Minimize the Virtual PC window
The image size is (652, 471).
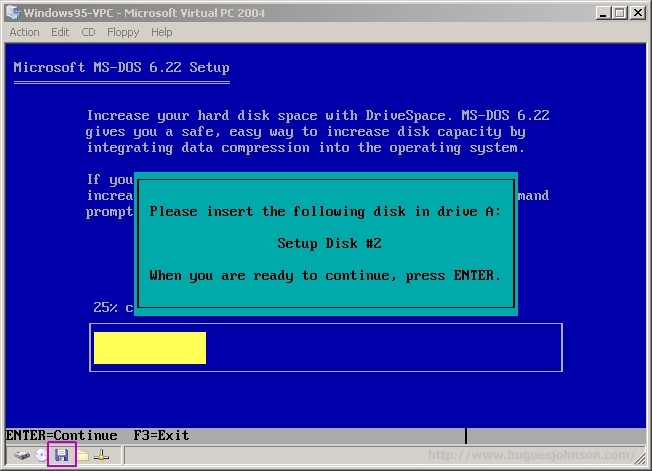pos(603,13)
